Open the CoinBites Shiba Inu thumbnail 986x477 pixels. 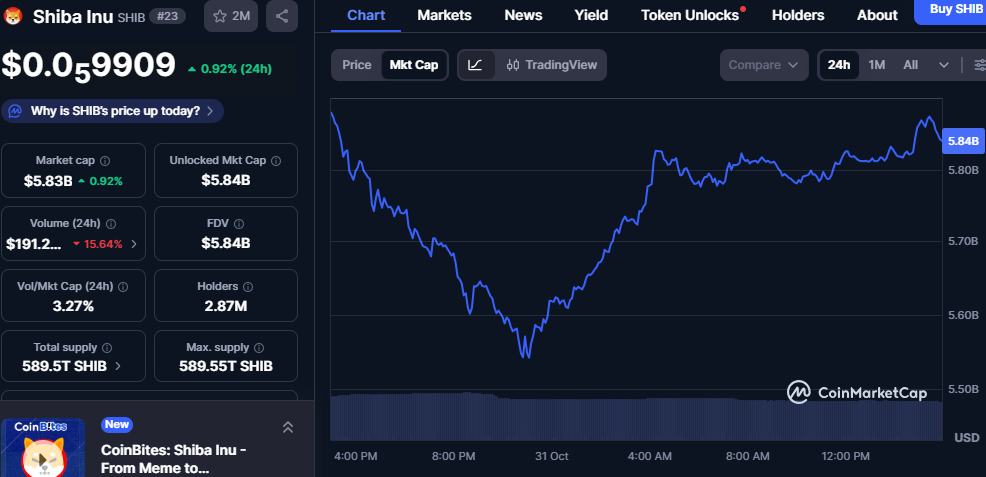point(42,448)
